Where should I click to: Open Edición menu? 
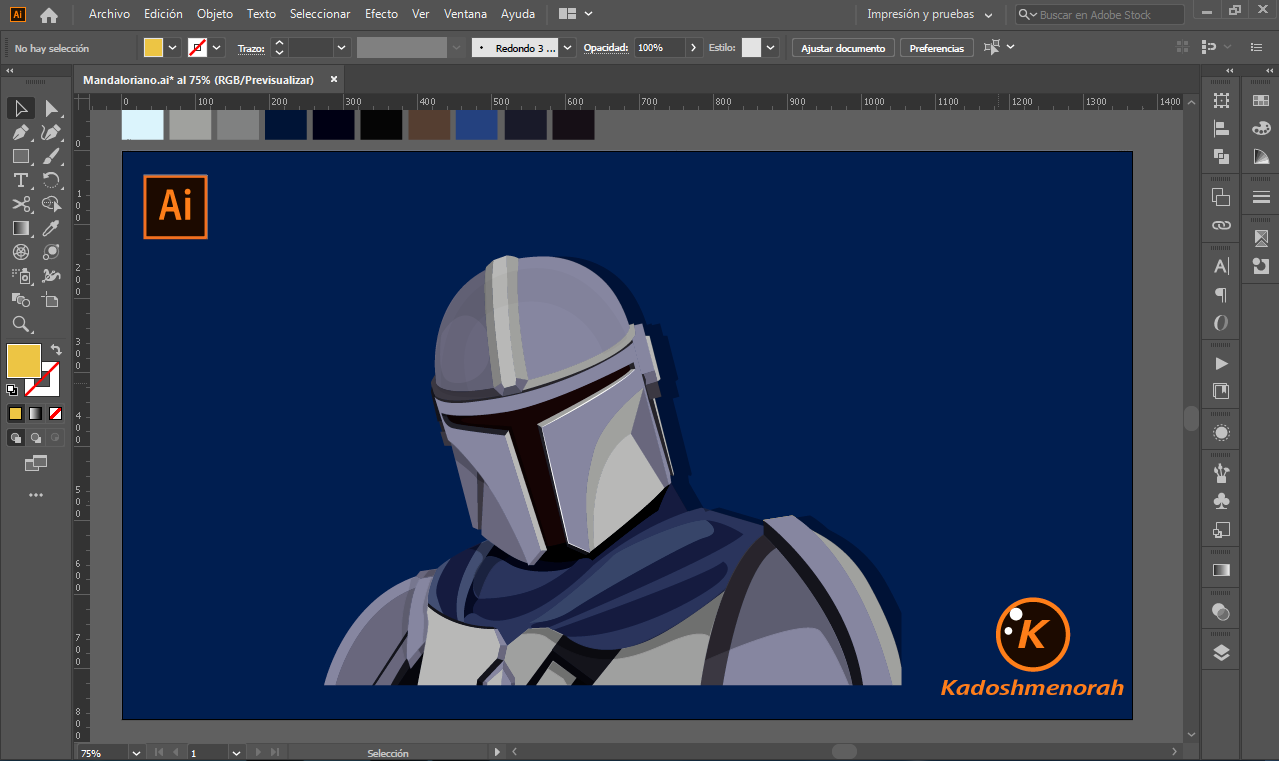pos(163,14)
